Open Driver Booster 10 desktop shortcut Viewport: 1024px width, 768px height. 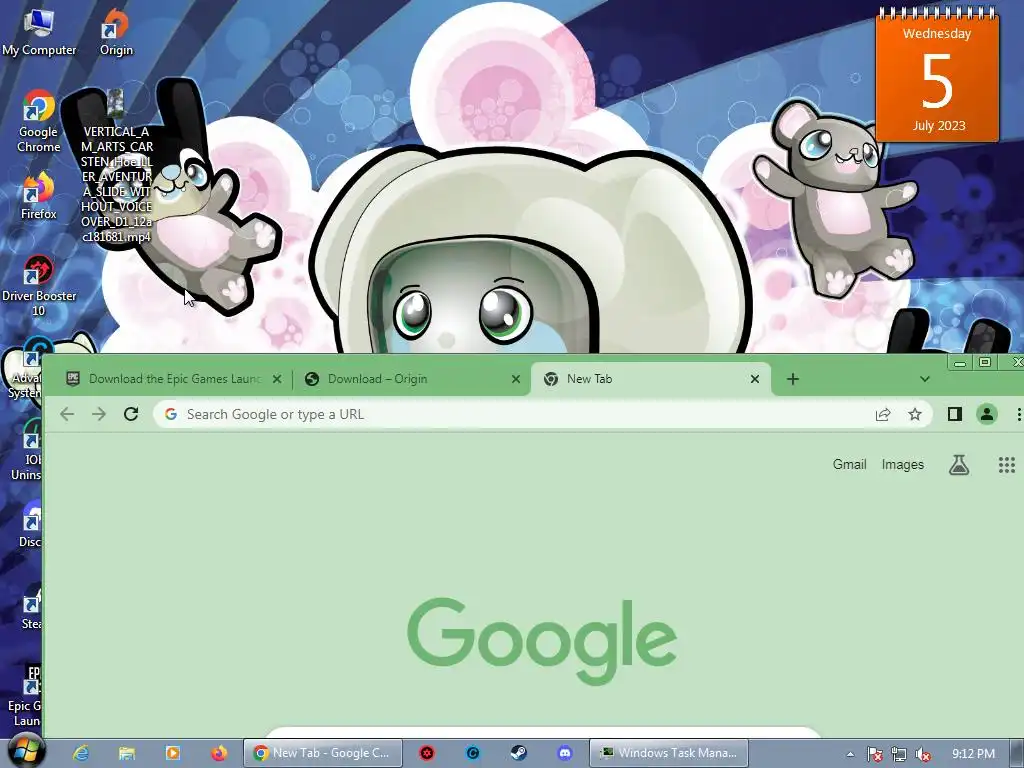click(x=39, y=285)
